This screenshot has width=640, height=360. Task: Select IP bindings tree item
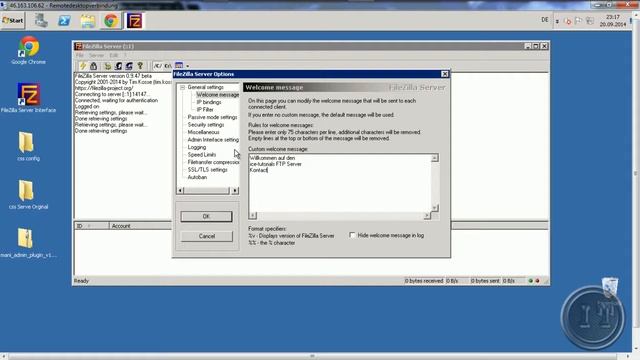click(209, 102)
